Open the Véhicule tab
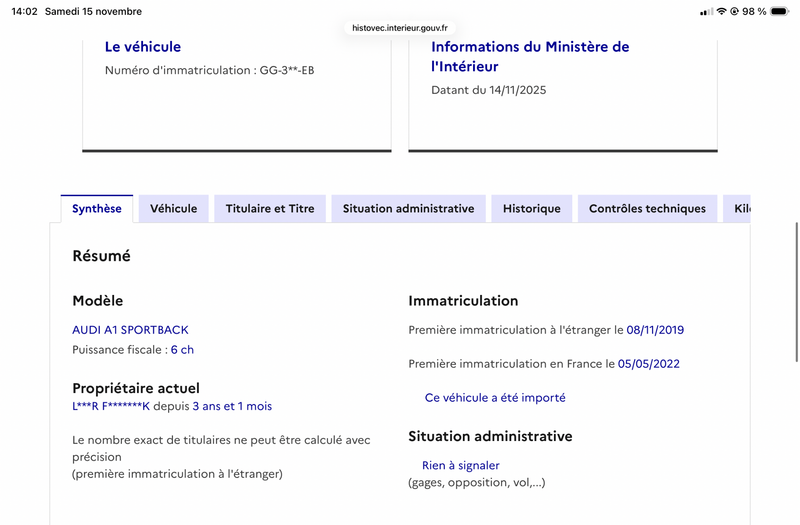Image resolution: width=800 pixels, height=525 pixels. click(x=173, y=209)
